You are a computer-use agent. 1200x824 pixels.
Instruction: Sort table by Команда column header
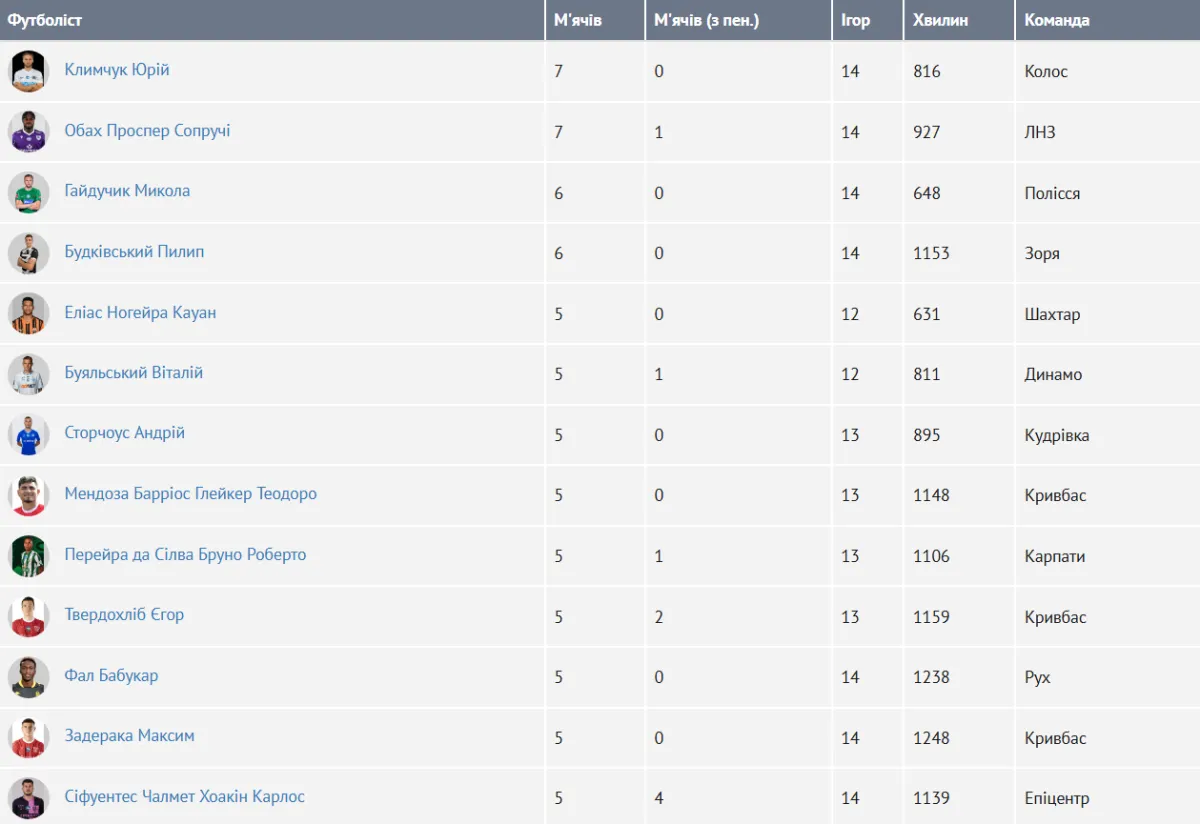point(1057,20)
